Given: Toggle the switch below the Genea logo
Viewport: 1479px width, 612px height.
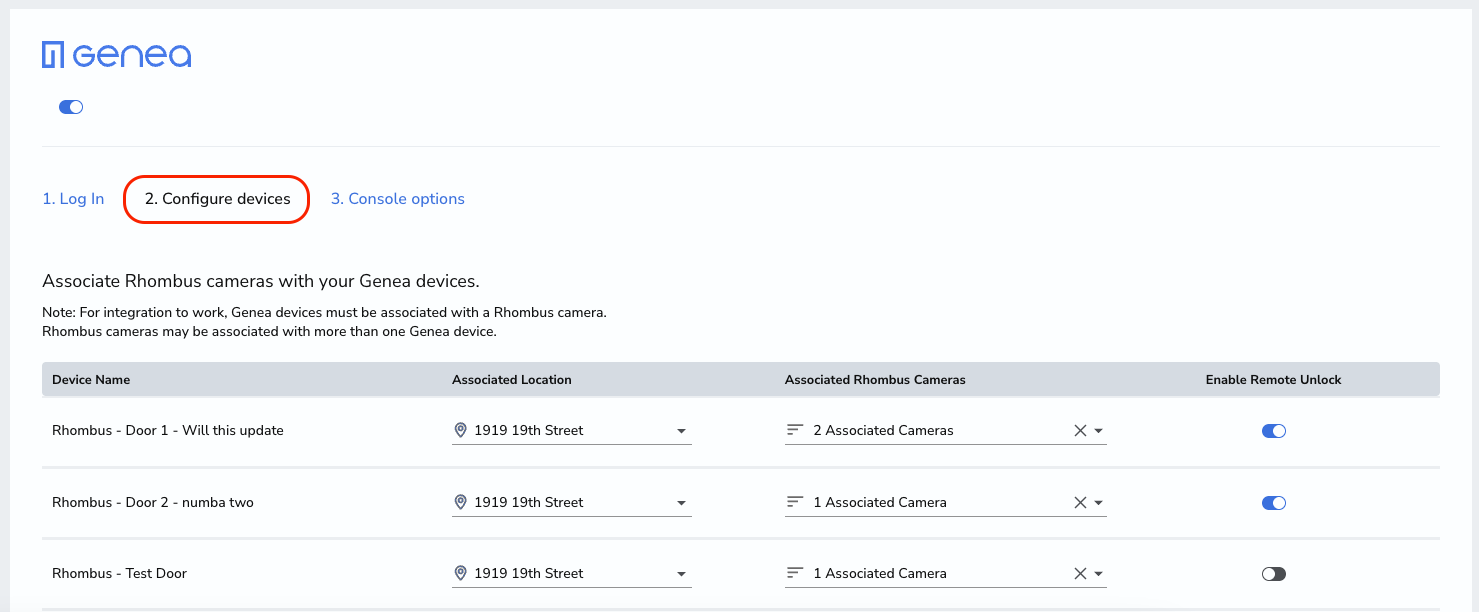Looking at the screenshot, I should (70, 106).
